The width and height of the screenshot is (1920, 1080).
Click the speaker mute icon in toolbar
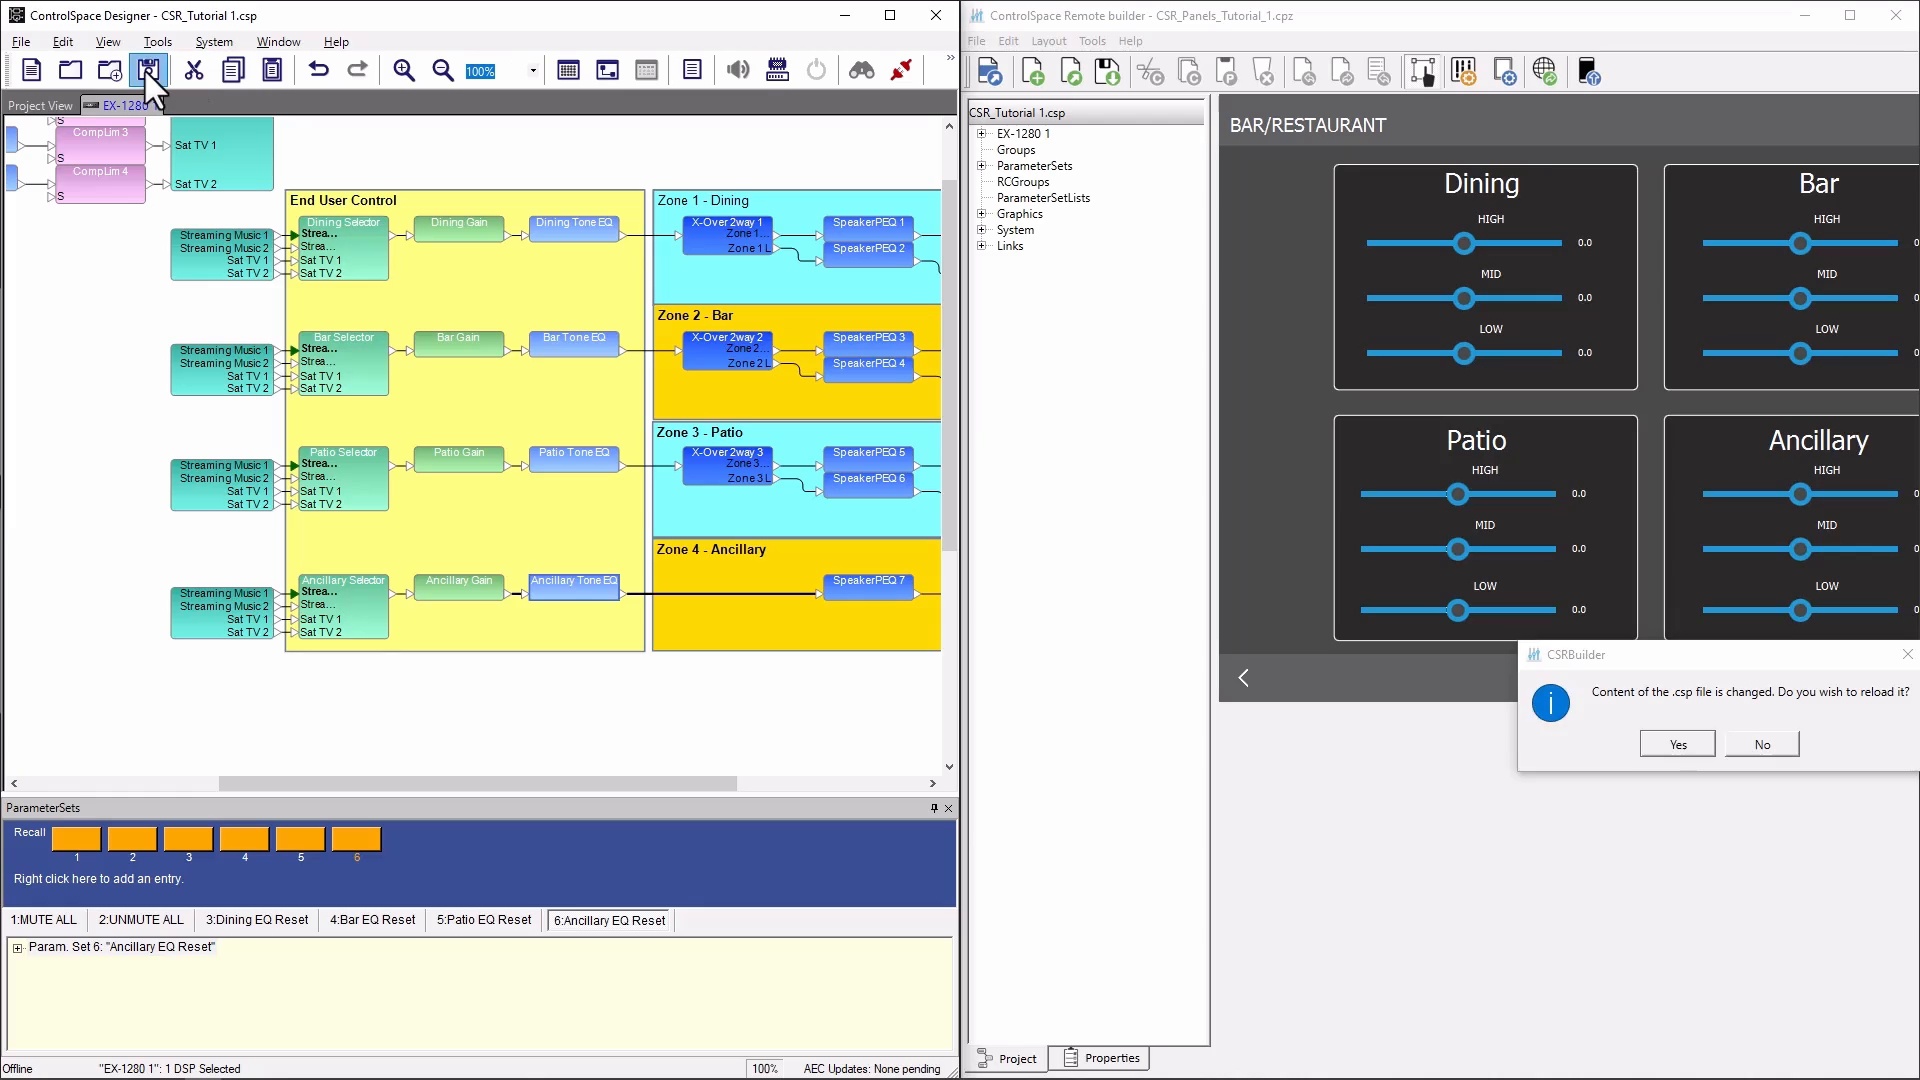738,70
